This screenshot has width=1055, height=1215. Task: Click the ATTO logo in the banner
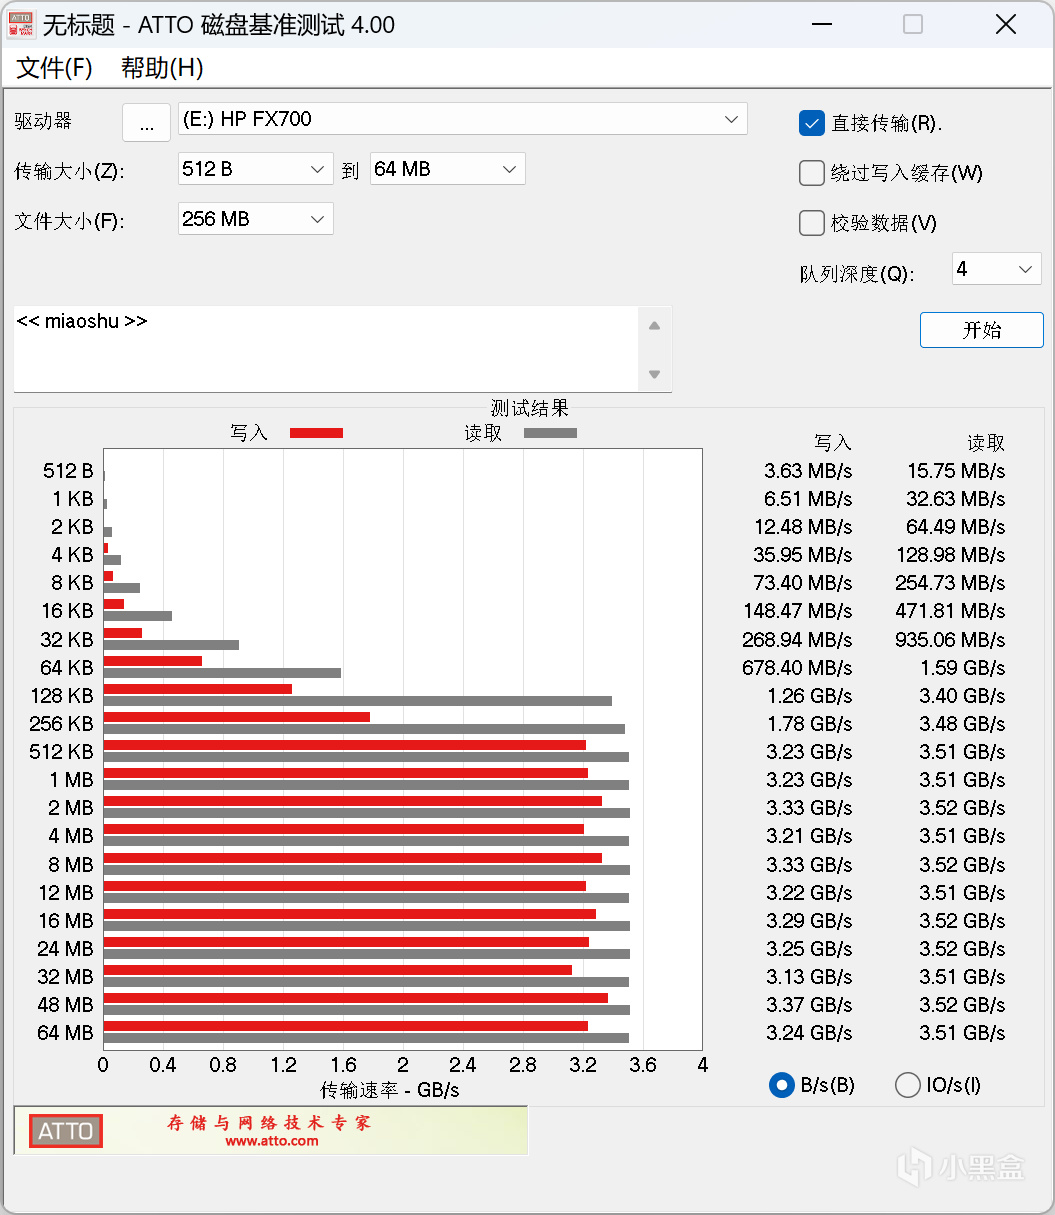(x=65, y=1131)
